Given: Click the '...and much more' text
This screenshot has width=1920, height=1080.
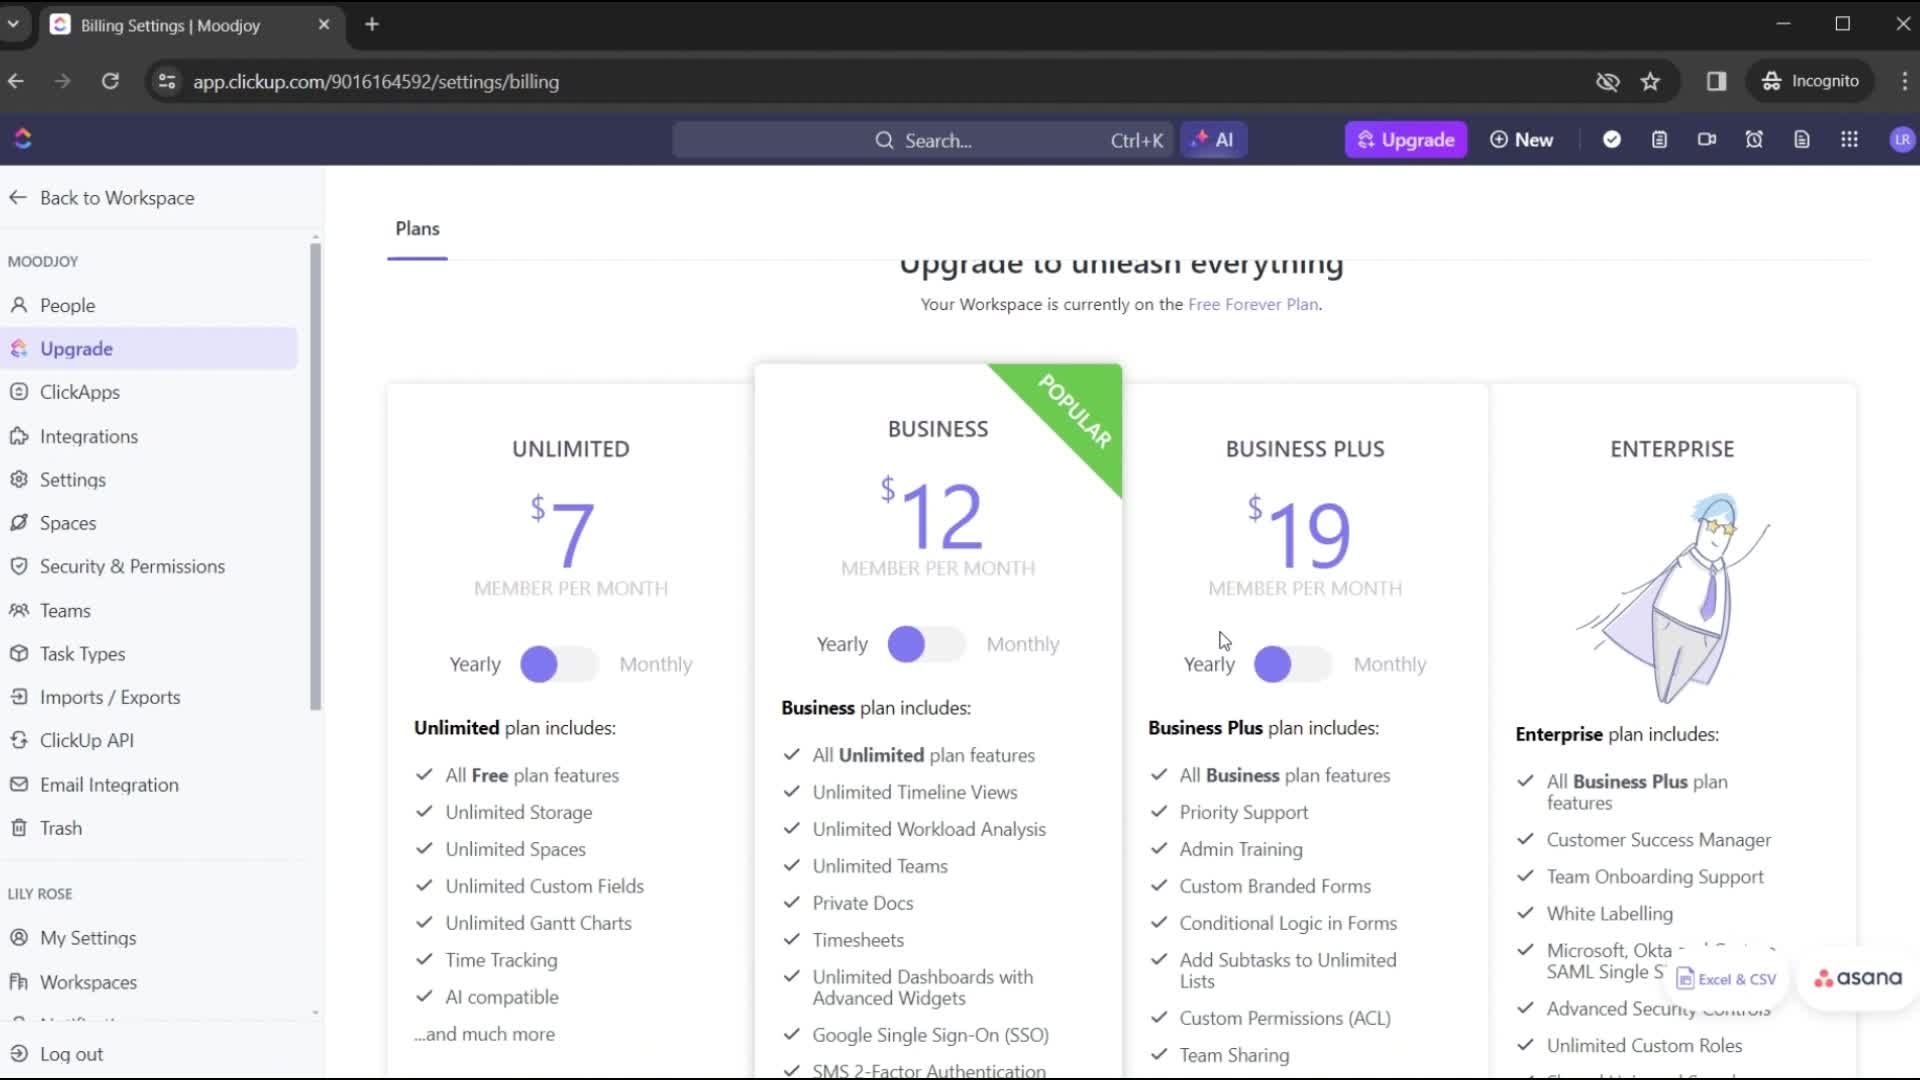Looking at the screenshot, I should pyautogui.click(x=485, y=1034).
